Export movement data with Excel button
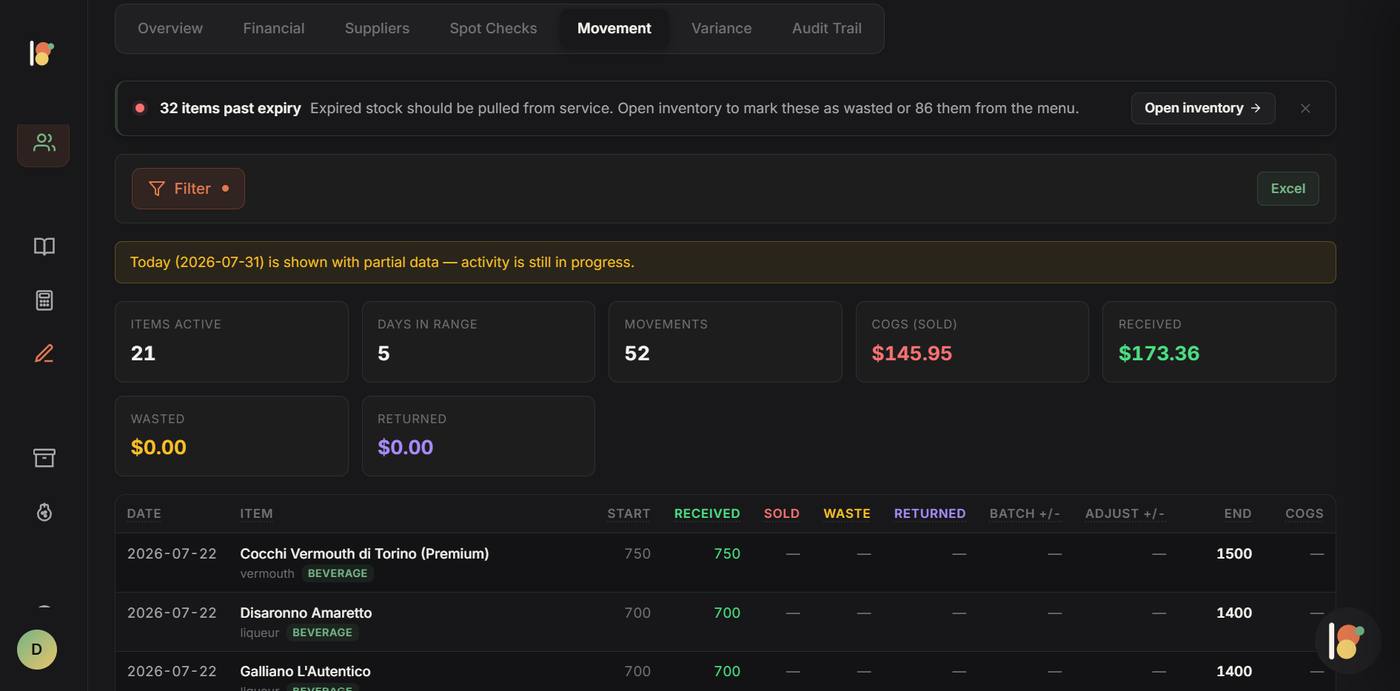Viewport: 1400px width, 691px height. pos(1288,189)
